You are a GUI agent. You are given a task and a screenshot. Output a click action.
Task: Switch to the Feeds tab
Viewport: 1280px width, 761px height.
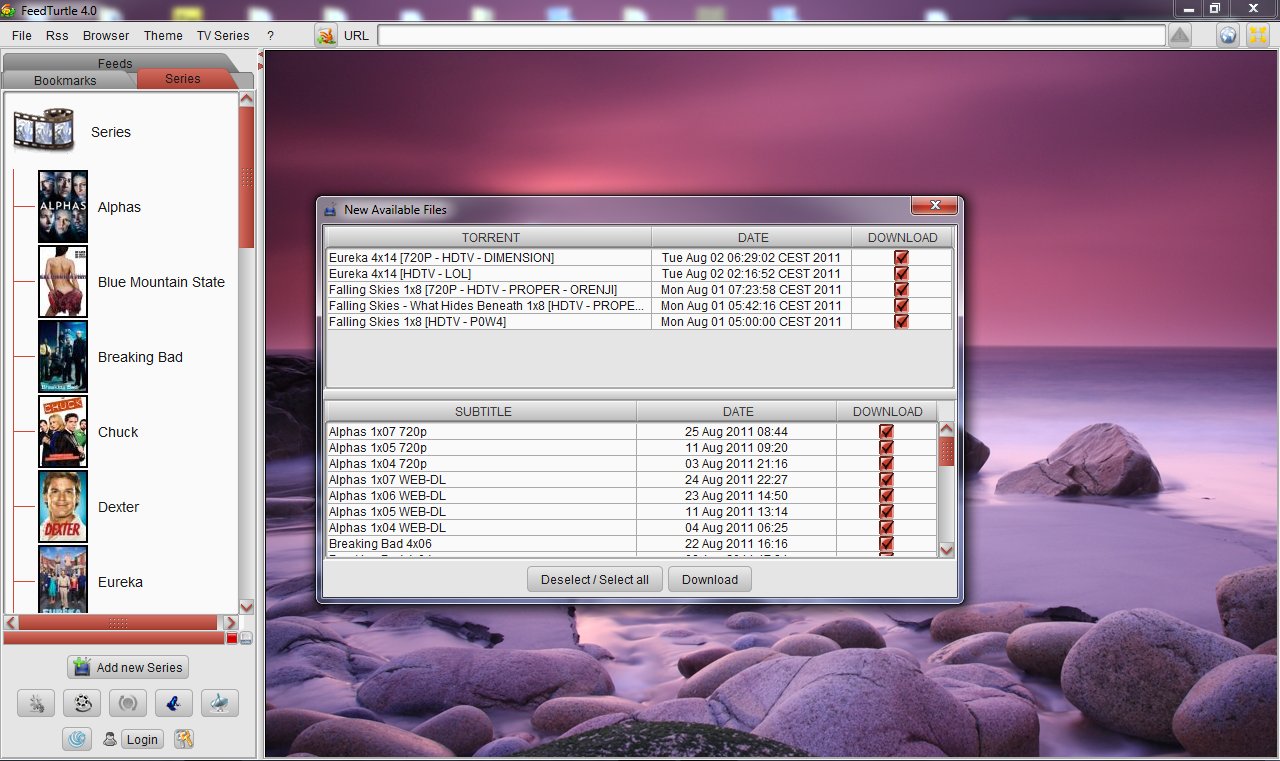point(115,63)
